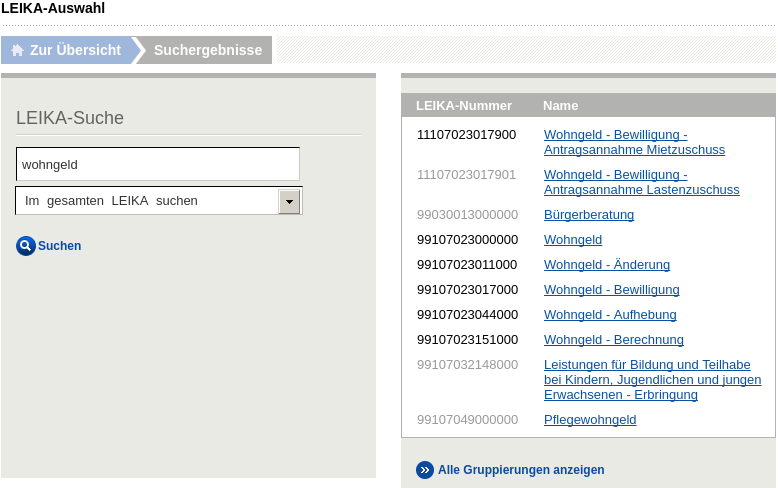Open Leistungen für Bildung und Teilhabe link
The image size is (778, 488).
coord(652,379)
